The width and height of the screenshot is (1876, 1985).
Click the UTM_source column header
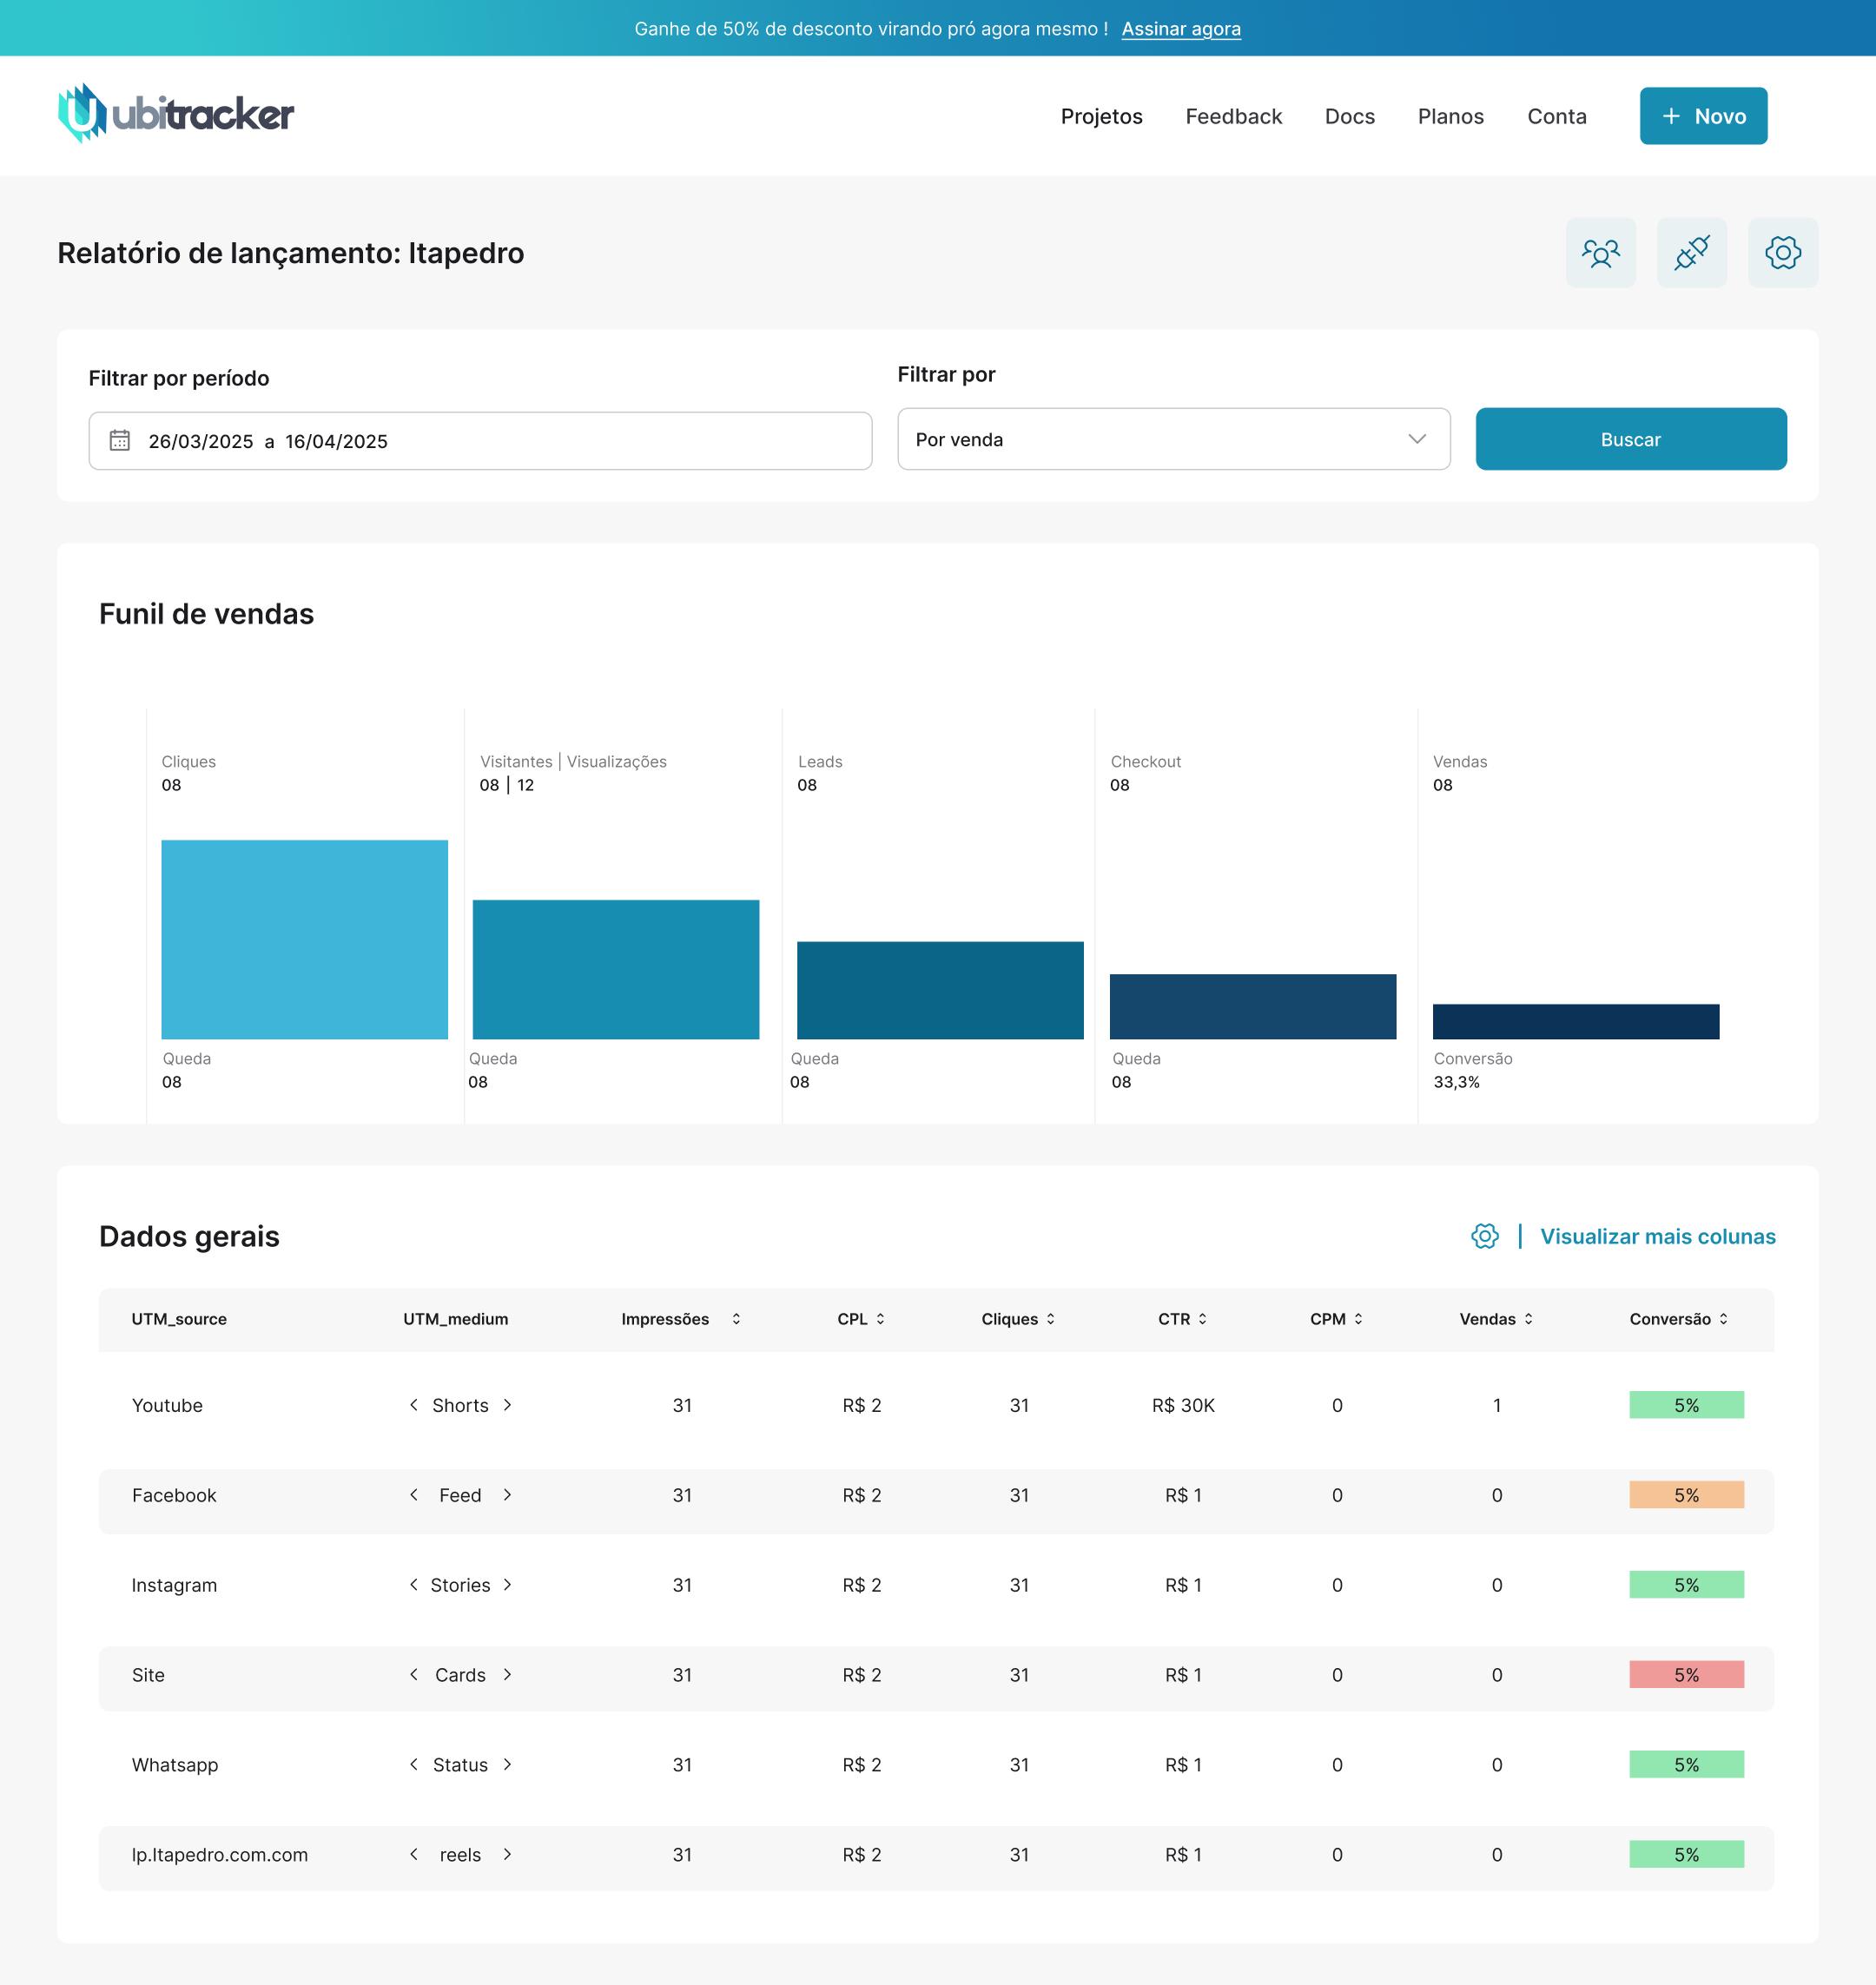[x=179, y=1319]
